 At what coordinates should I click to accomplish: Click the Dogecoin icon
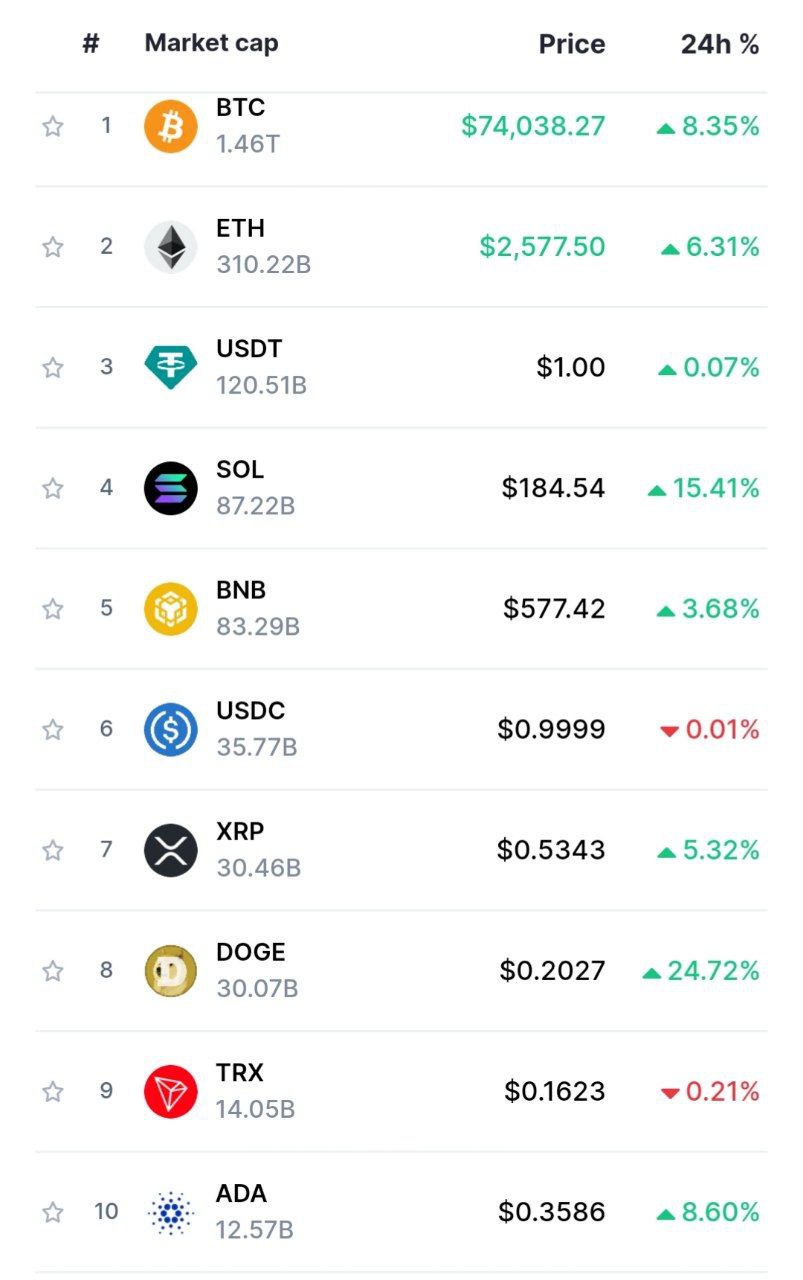(171, 971)
